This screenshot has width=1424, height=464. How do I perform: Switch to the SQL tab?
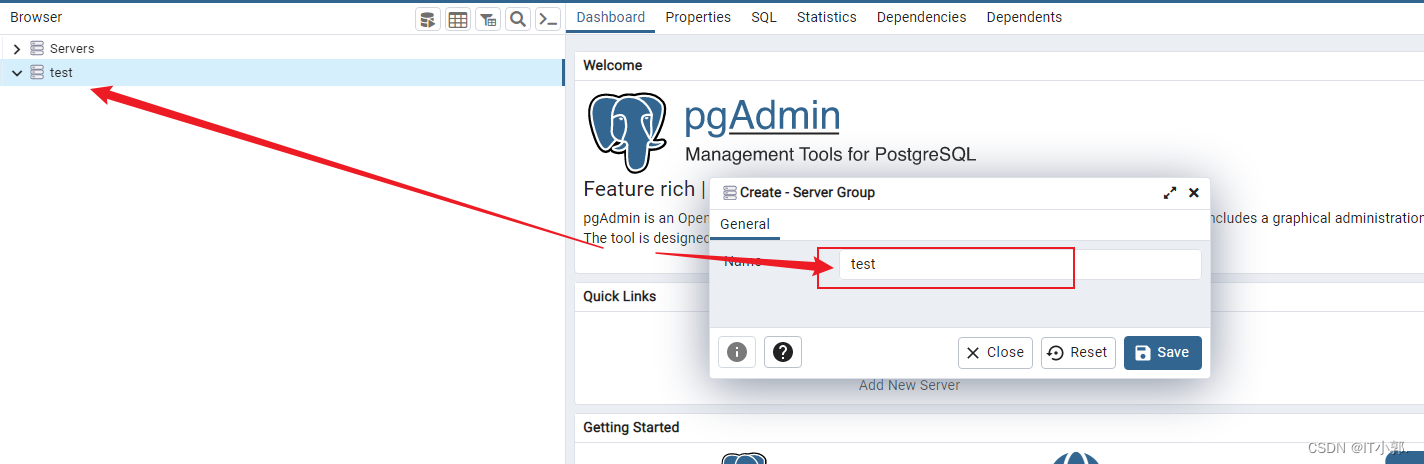pos(764,17)
